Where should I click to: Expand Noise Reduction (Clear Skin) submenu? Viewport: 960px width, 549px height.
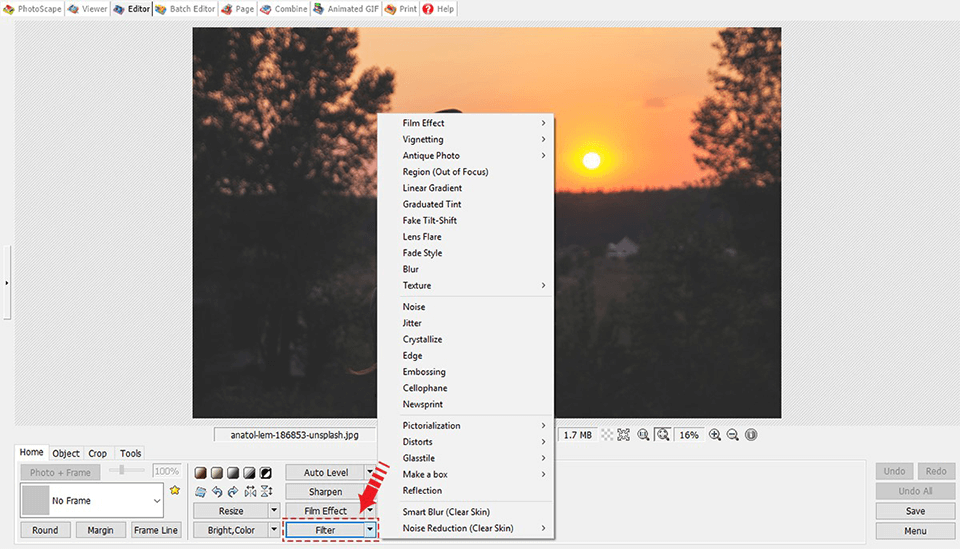coord(466,528)
